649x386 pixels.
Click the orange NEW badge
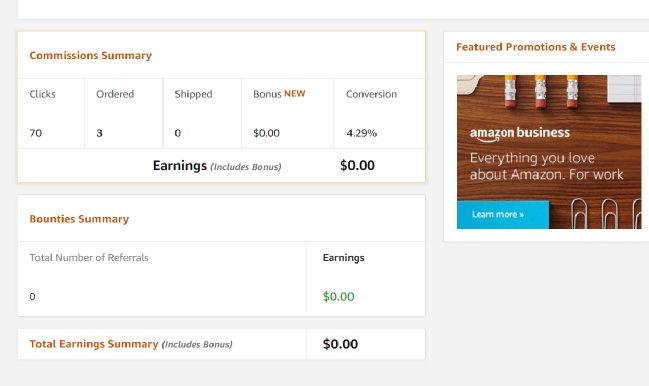coord(295,94)
